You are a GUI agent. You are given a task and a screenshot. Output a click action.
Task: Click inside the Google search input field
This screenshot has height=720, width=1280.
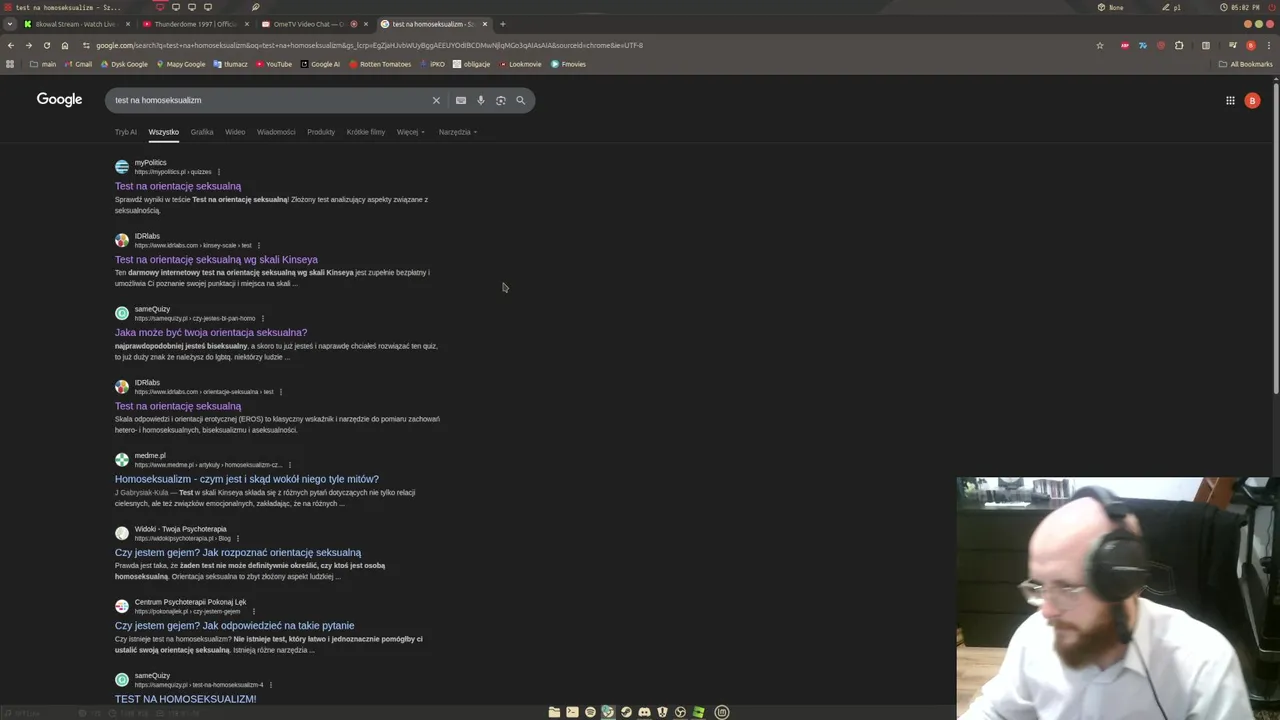tap(270, 100)
